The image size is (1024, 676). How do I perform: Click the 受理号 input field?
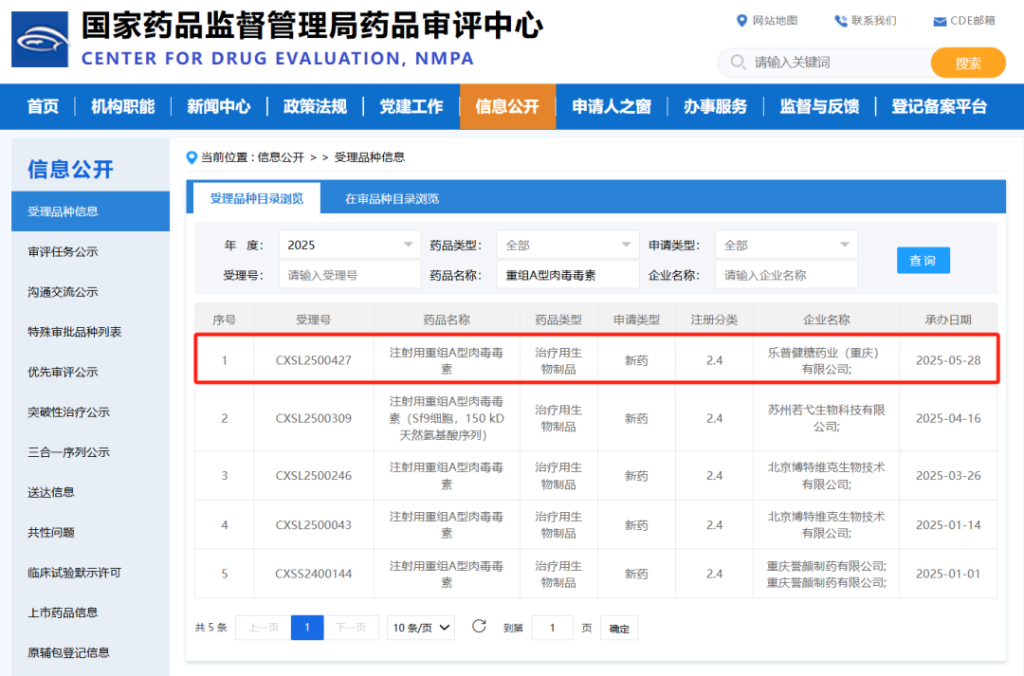click(x=349, y=275)
